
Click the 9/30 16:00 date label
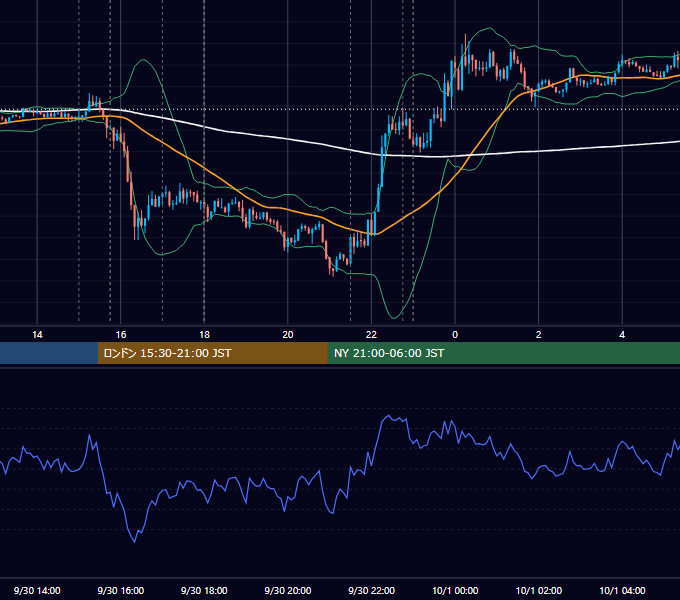point(121,590)
